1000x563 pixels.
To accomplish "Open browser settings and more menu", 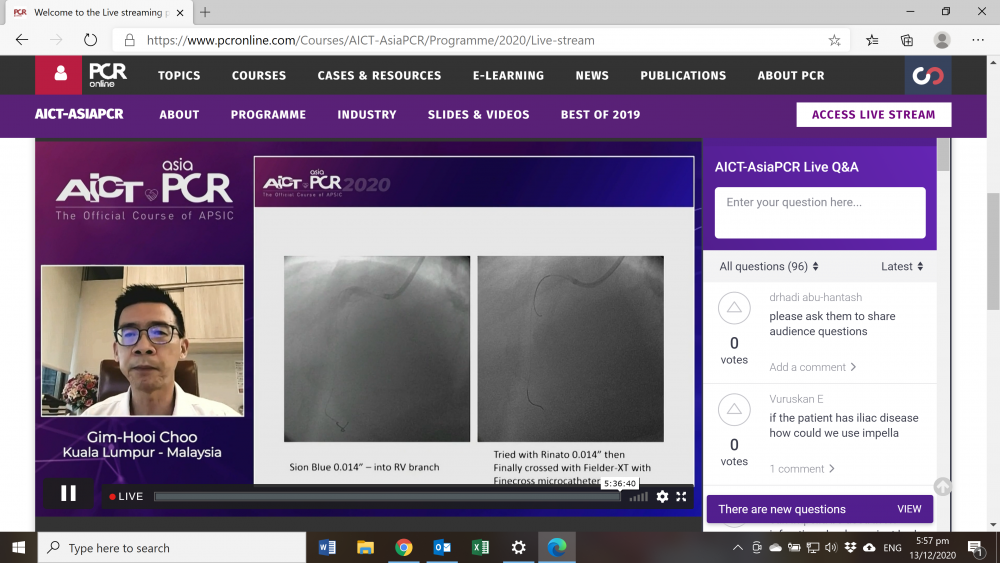I will pyautogui.click(x=978, y=40).
